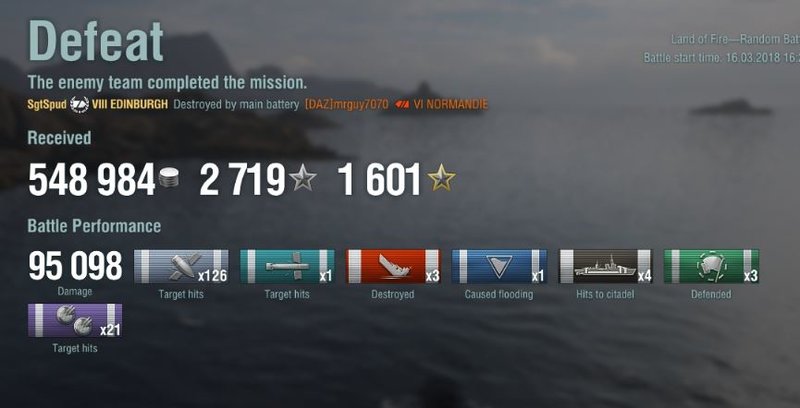Screen dimensions: 800x408
Task: Select the blue Caused flooding ribbon
Action: point(499,266)
